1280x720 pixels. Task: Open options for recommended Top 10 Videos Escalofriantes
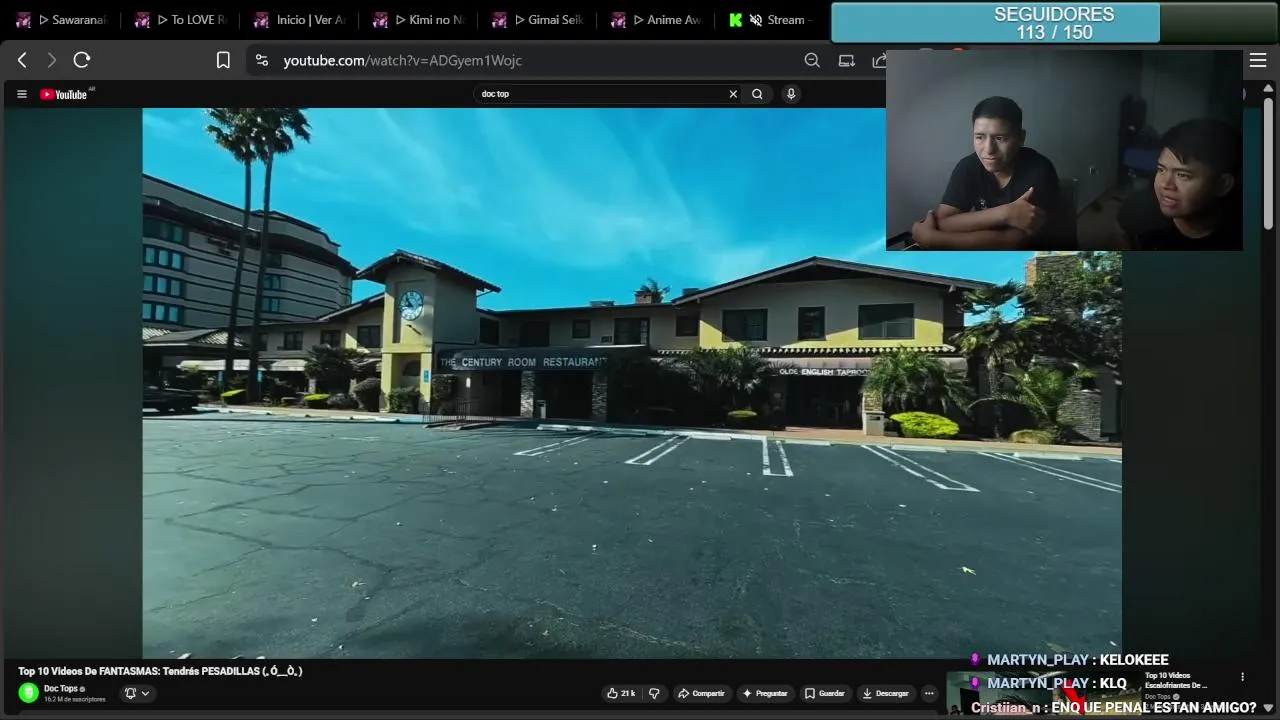tap(1242, 677)
